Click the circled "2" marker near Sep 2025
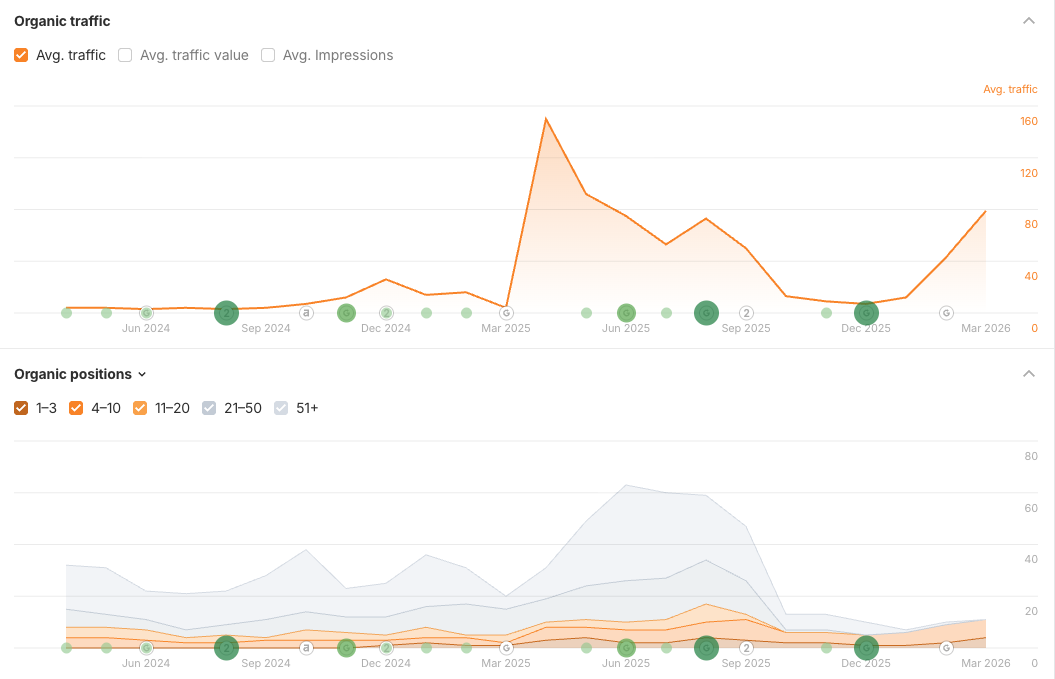The width and height of the screenshot is (1055, 679). (746, 312)
